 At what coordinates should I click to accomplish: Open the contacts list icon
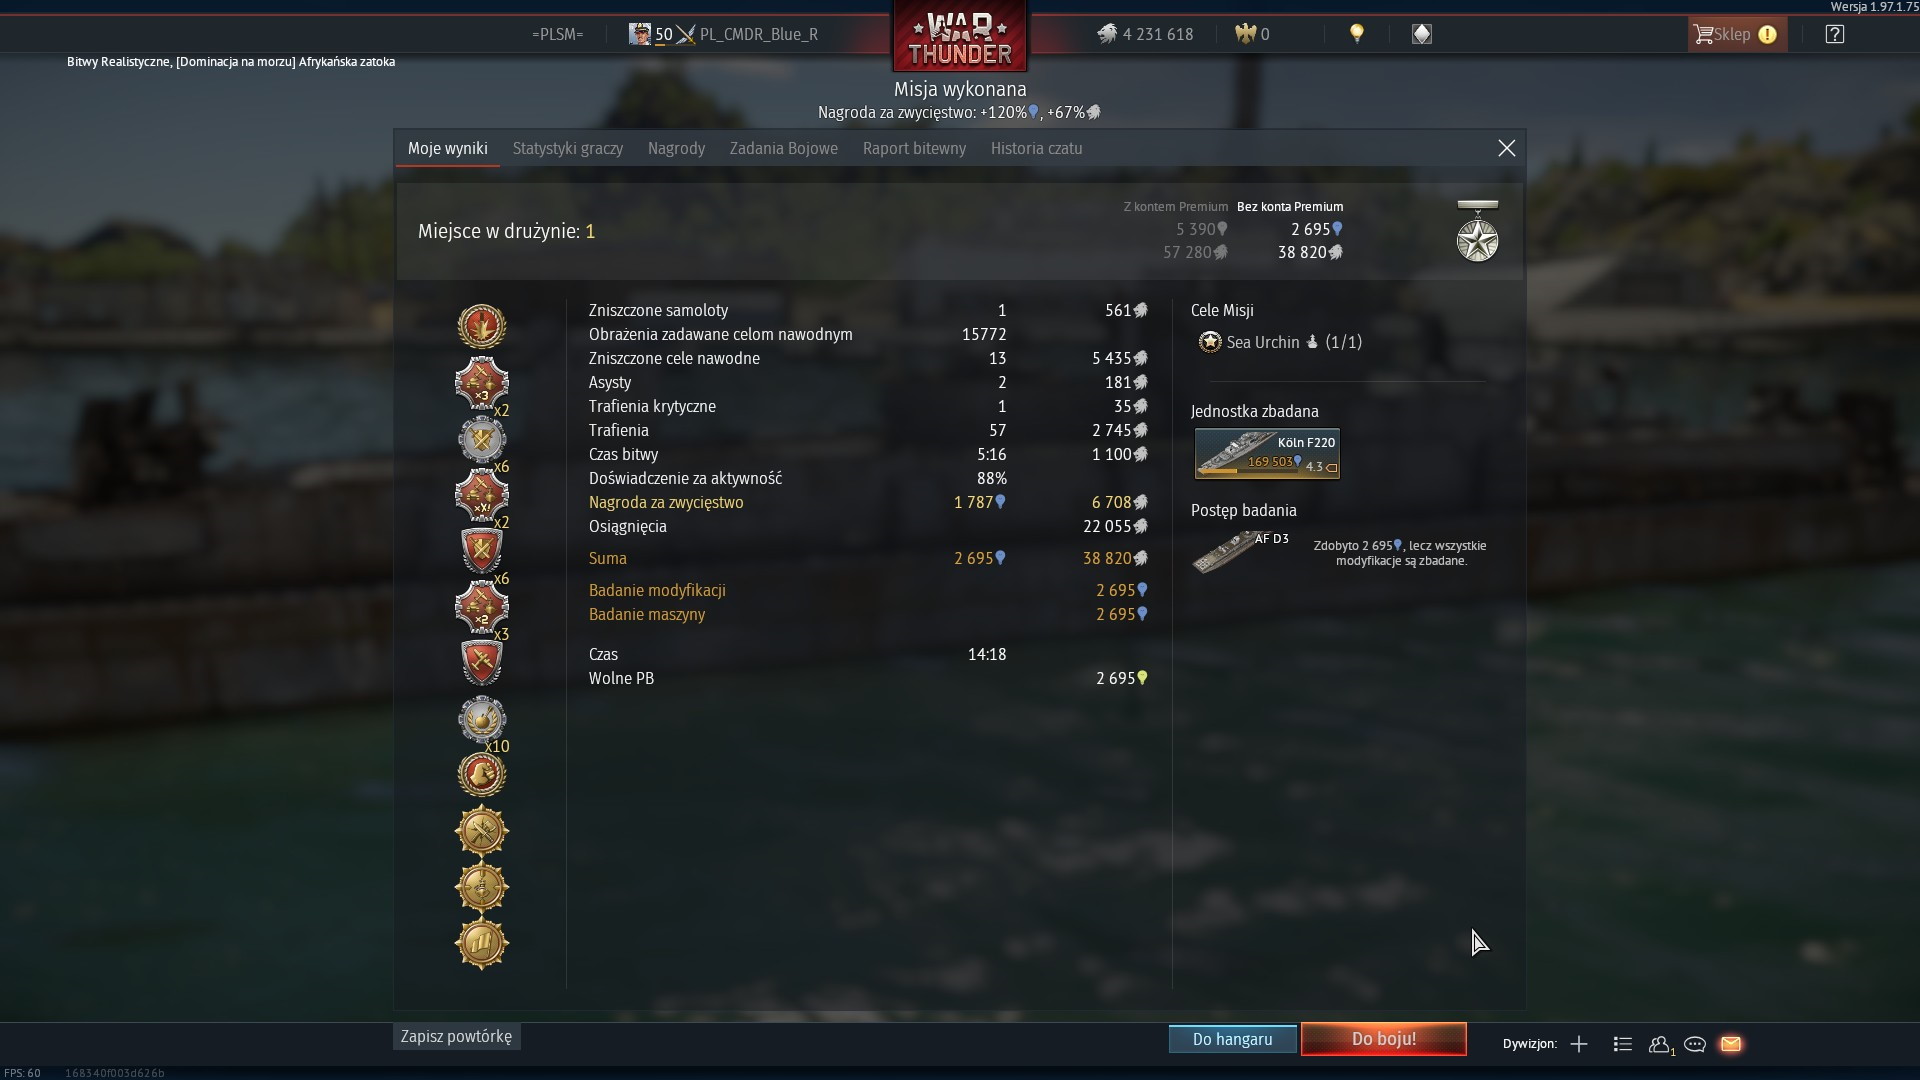point(1661,1044)
